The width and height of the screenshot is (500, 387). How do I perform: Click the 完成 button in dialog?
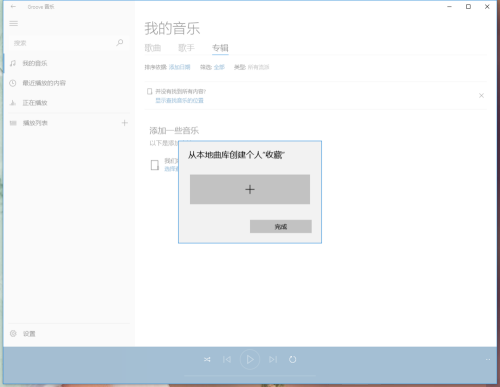click(281, 227)
